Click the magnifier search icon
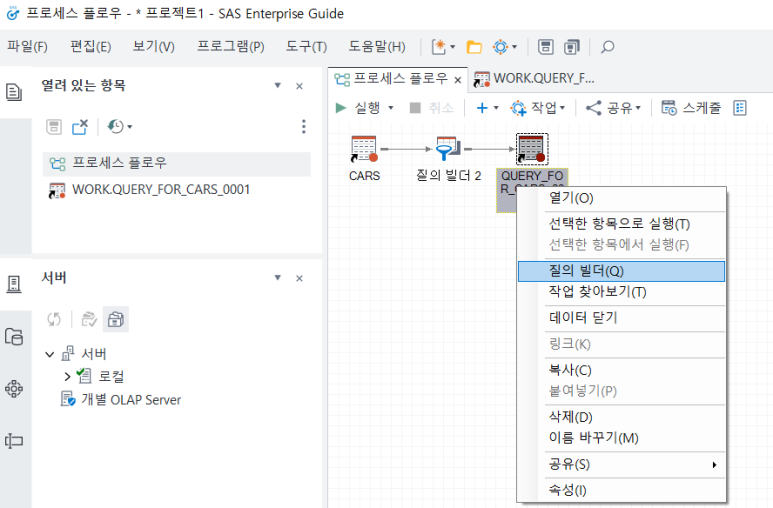 coord(607,47)
